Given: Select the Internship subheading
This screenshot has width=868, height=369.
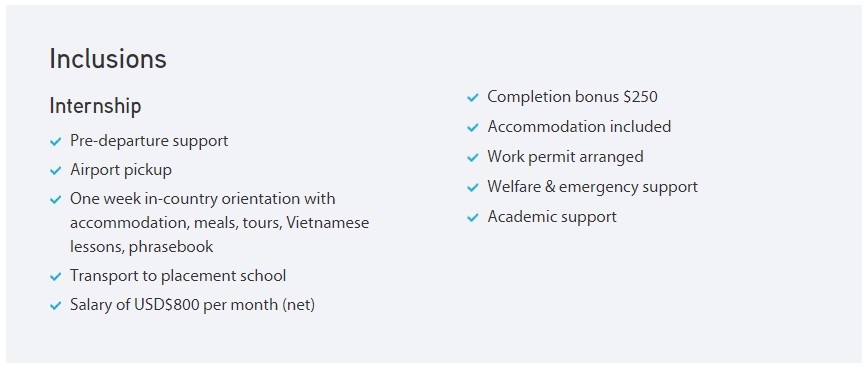Looking at the screenshot, I should 95,106.
